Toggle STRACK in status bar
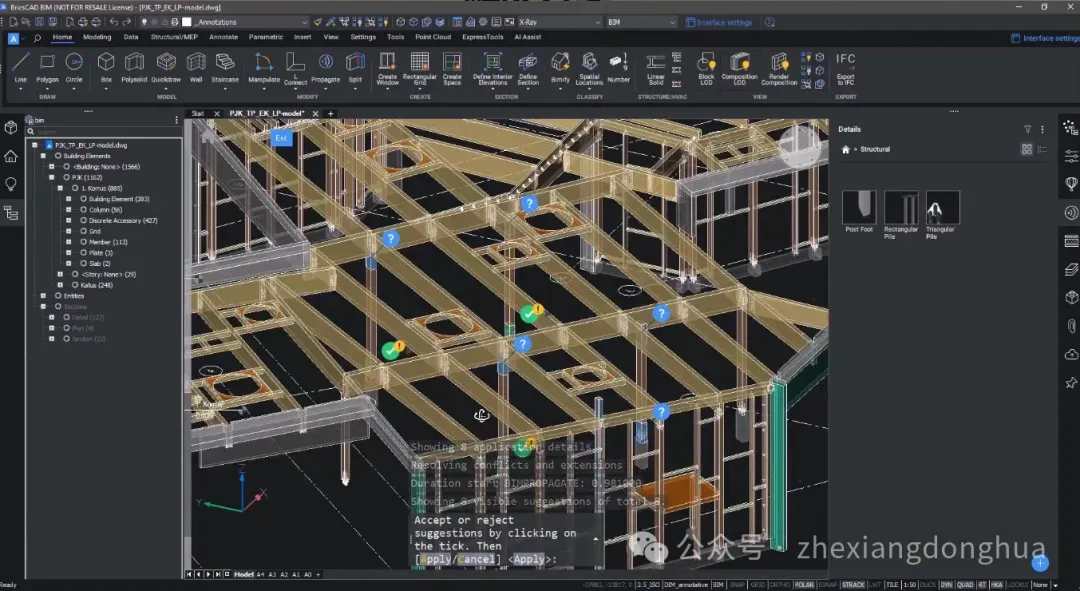 [x=853, y=585]
